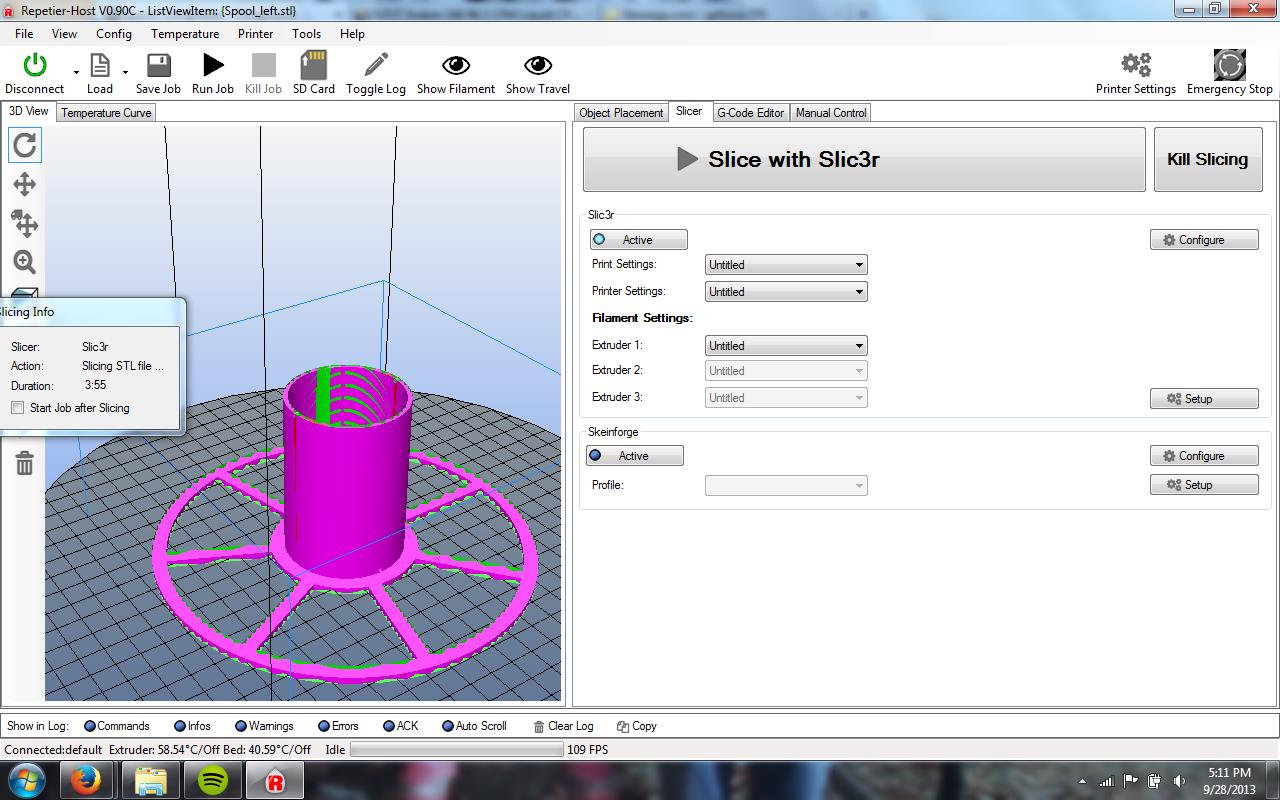Click the Disconnect power icon
This screenshot has height=800, width=1280.
pos(35,66)
